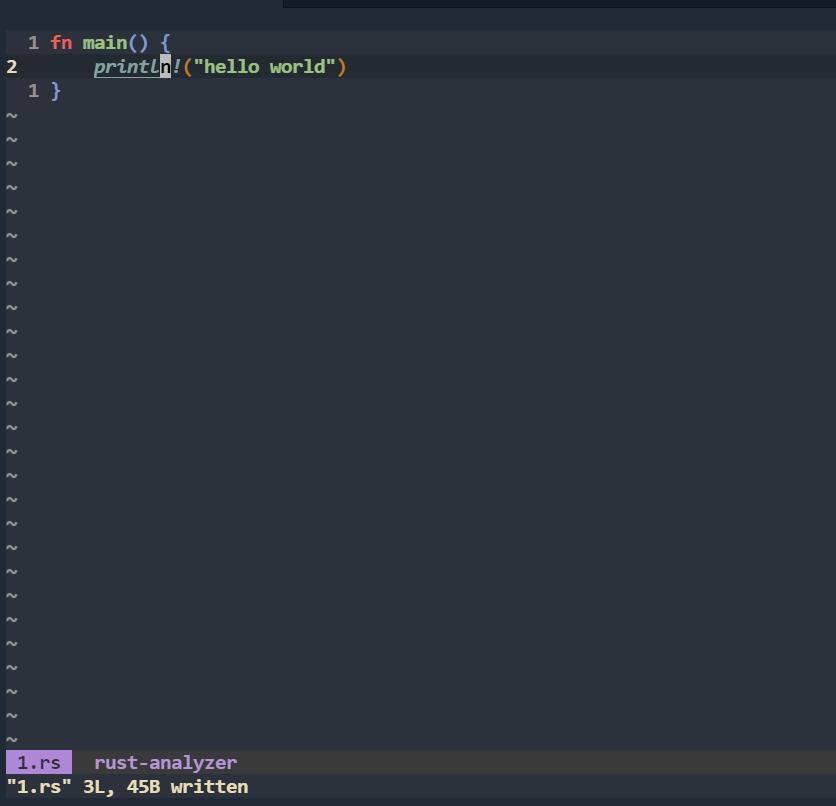Click the last tilde above the statusline

point(11,738)
